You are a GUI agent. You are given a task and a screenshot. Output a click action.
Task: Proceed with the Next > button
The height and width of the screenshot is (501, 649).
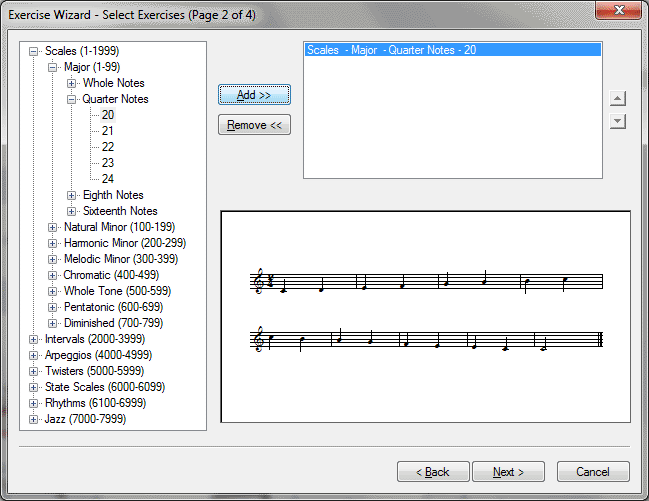[508, 472]
